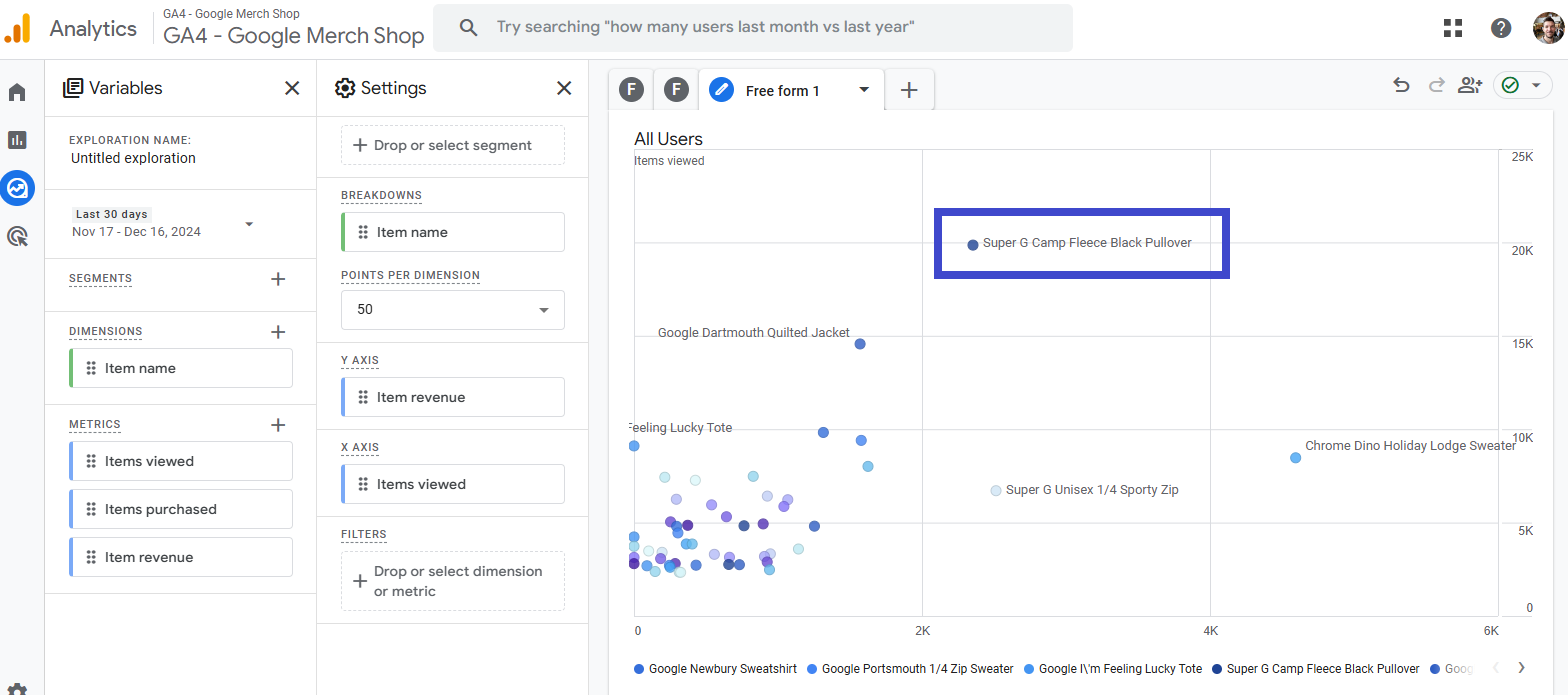Click the Google Dartmouth Quilted Jacket data point

[860, 344]
